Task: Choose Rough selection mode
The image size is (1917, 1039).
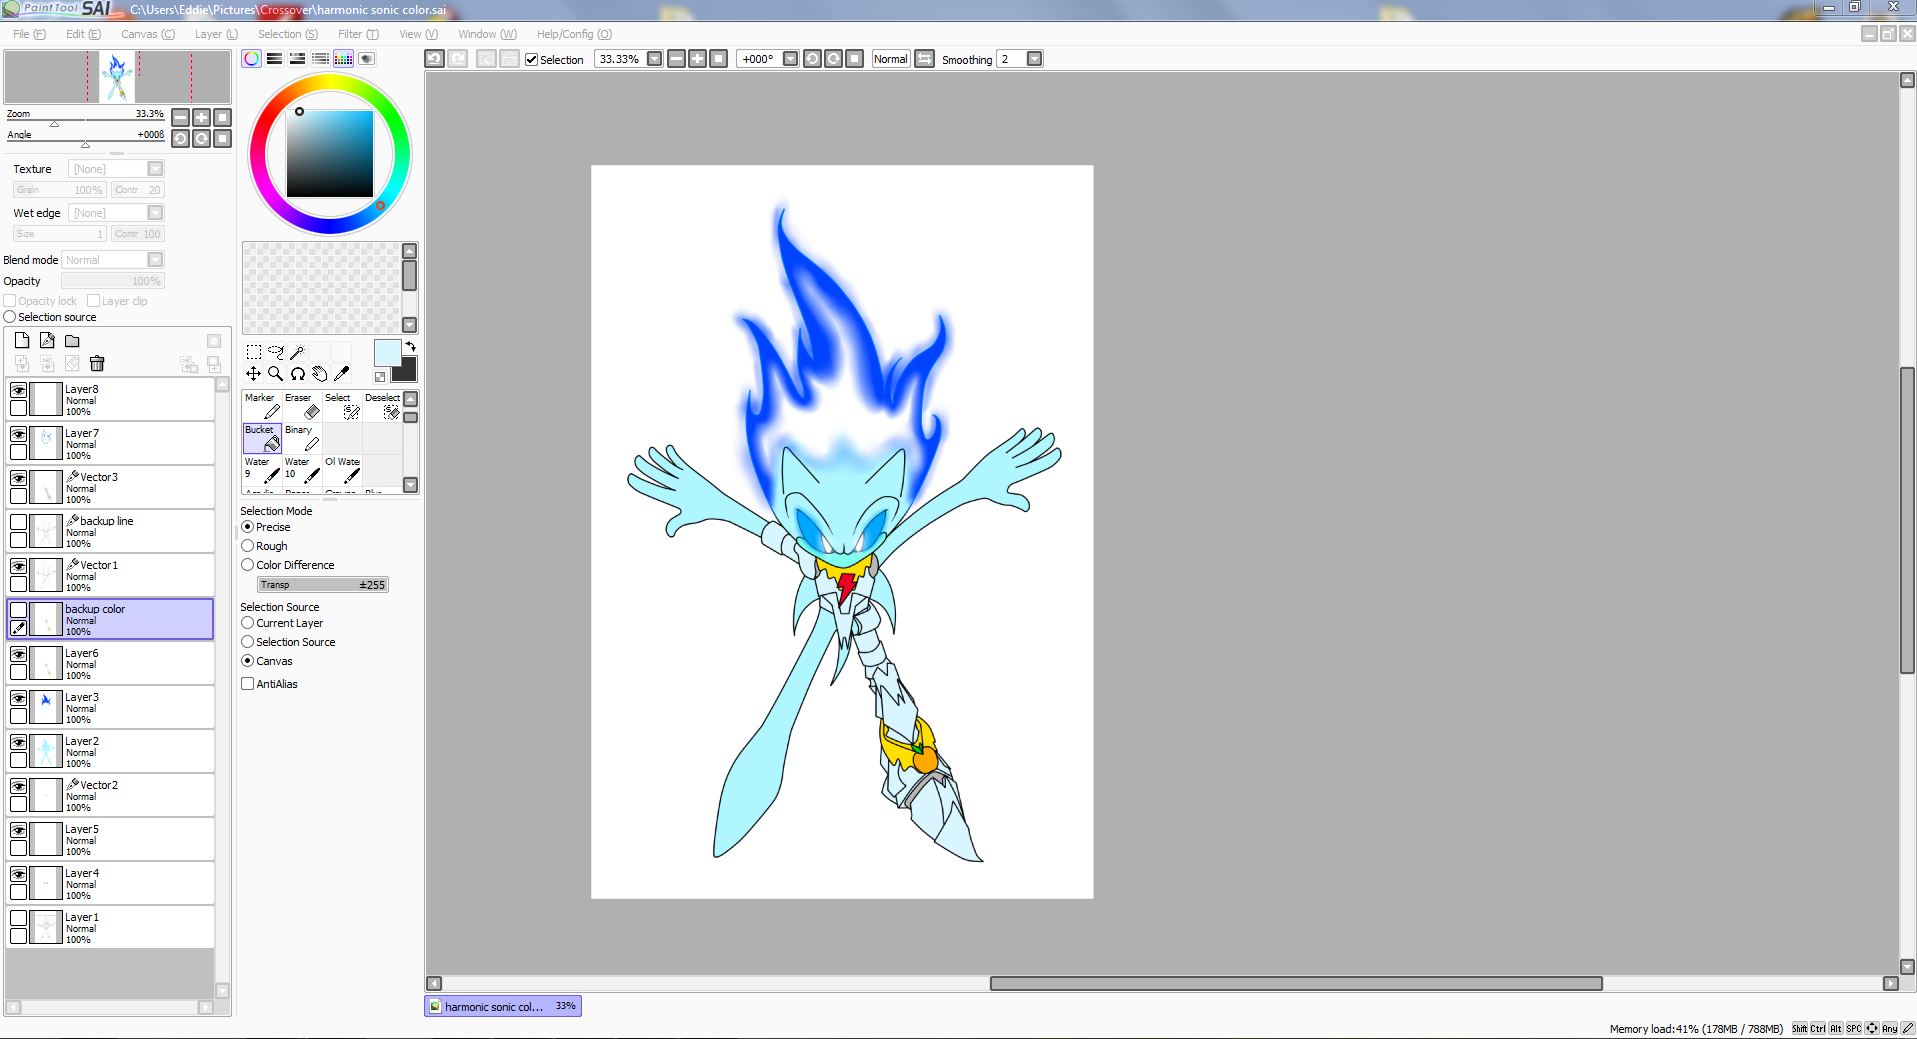Action: tap(248, 546)
